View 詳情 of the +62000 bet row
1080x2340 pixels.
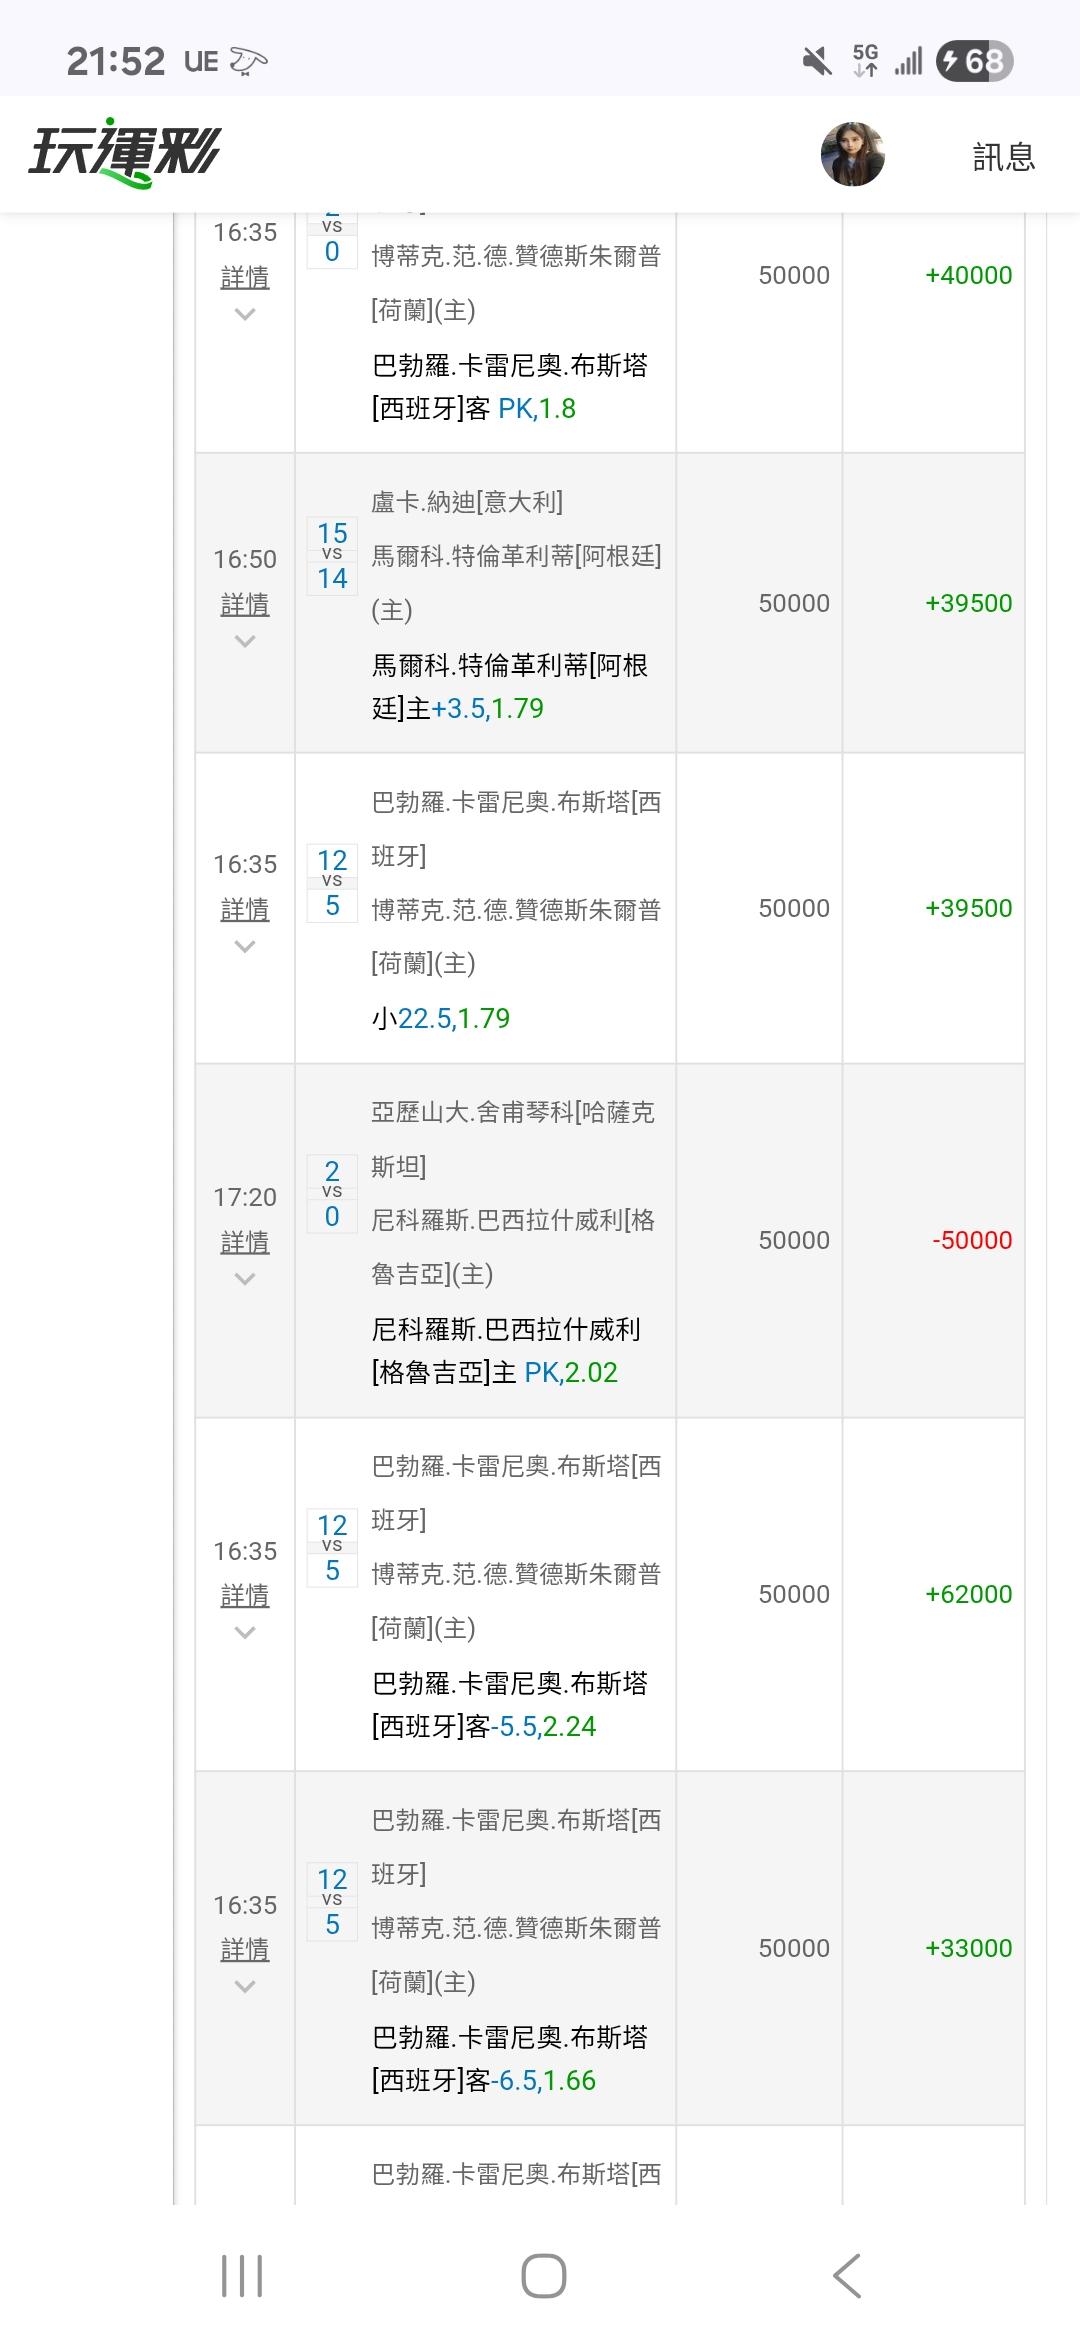click(x=245, y=1596)
